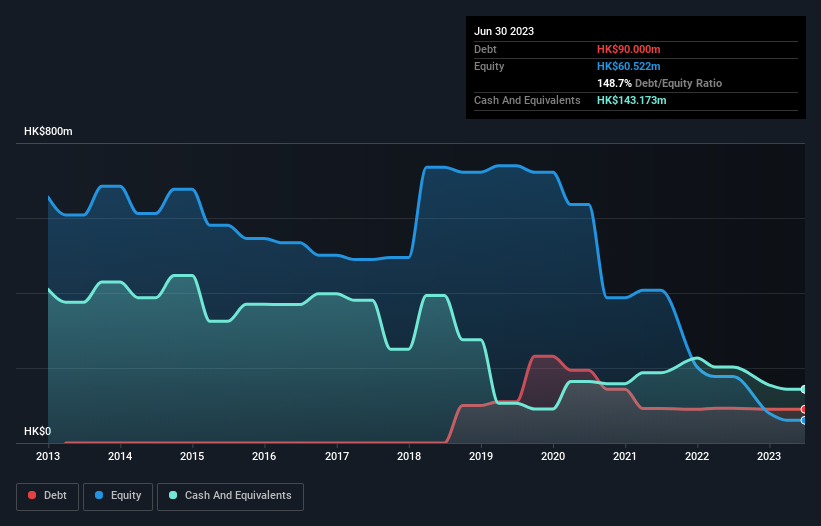Click the Cash And Equivalents tooltip label

[x=527, y=100]
